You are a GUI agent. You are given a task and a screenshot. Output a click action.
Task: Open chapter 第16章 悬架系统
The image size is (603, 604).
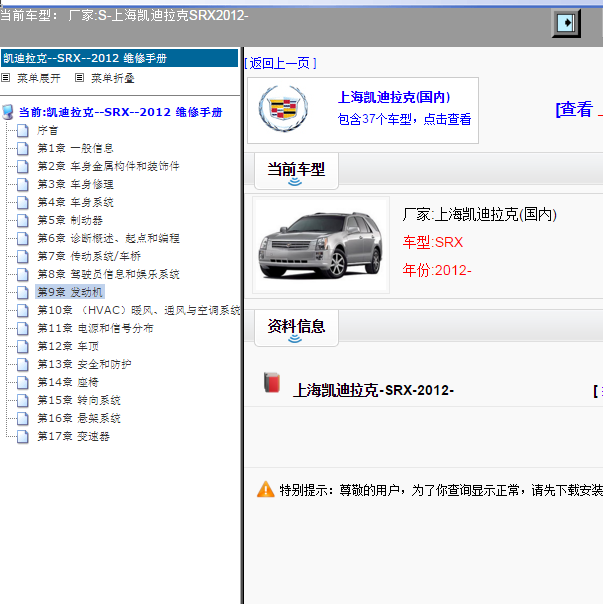pos(79,418)
